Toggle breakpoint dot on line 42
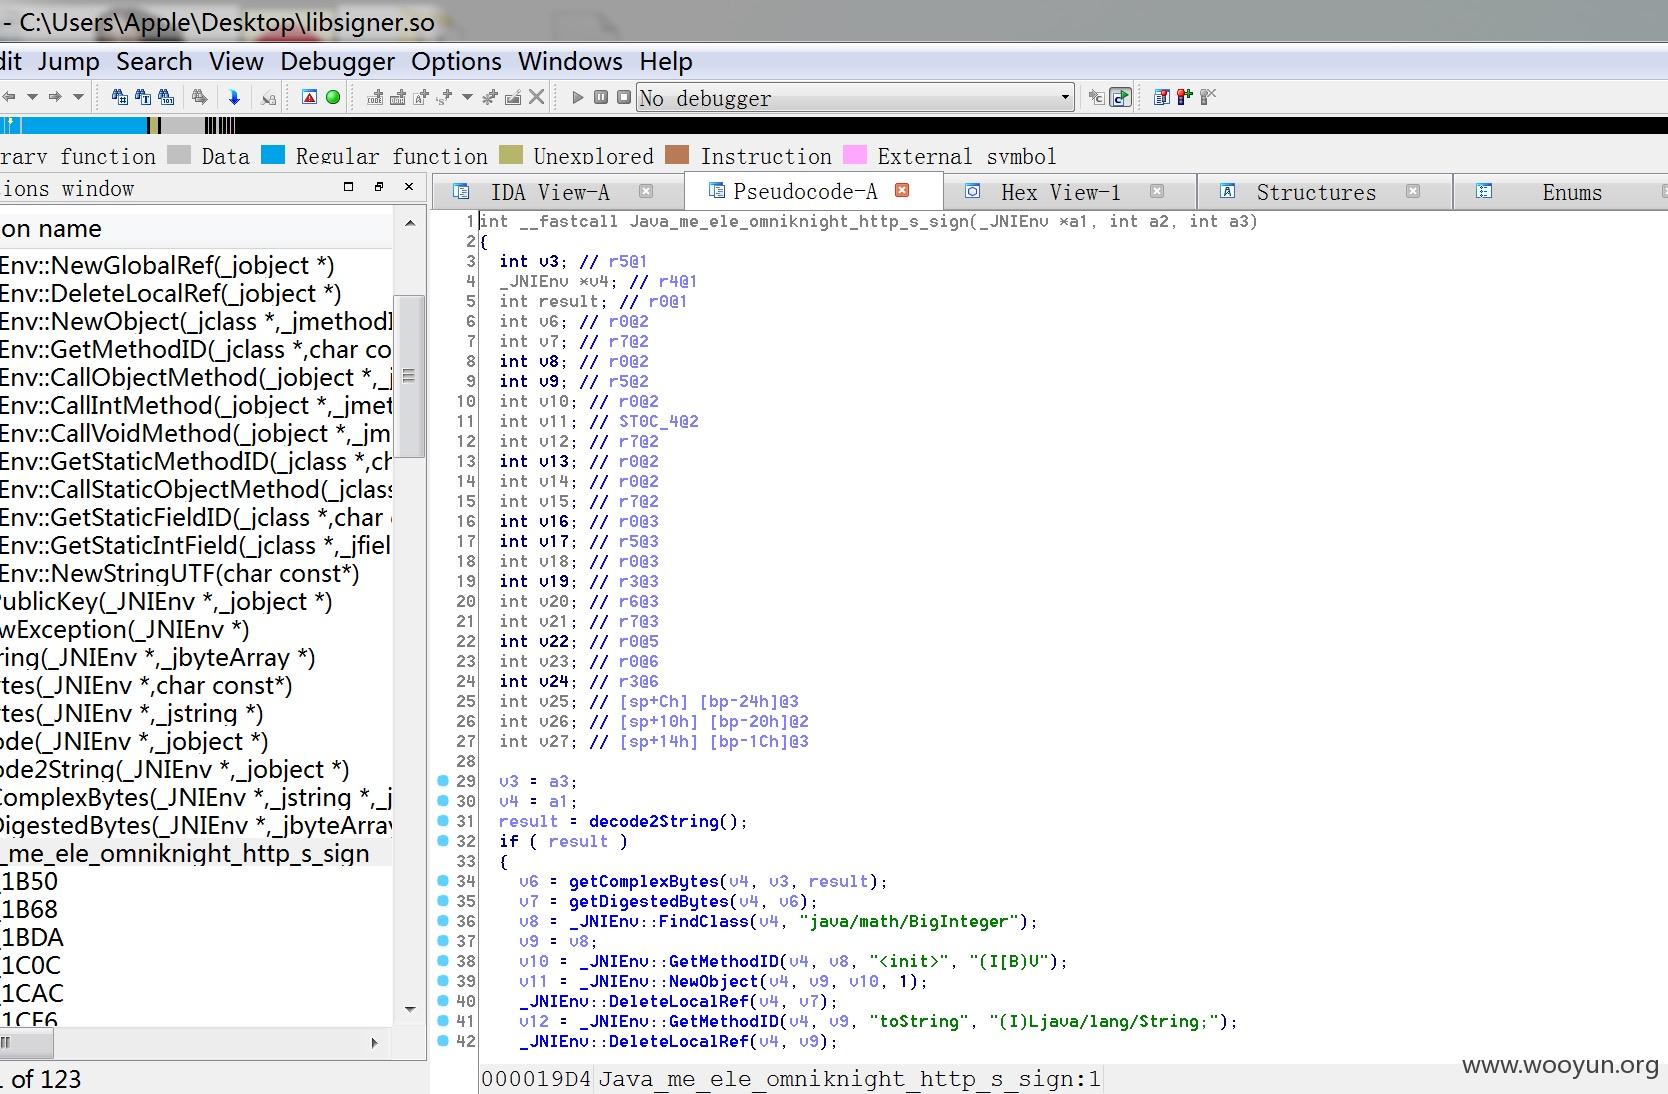The width and height of the screenshot is (1668, 1094). 443,1041
